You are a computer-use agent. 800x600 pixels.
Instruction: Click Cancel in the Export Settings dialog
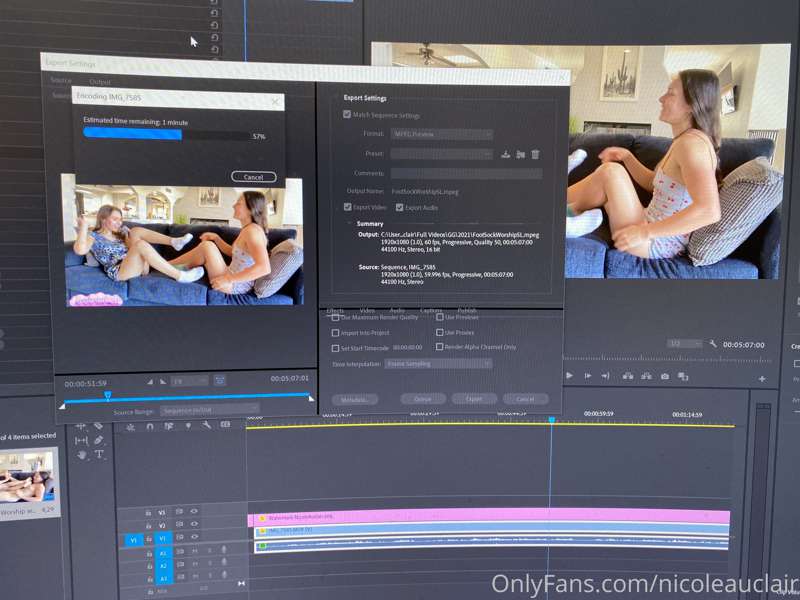pyautogui.click(x=525, y=398)
